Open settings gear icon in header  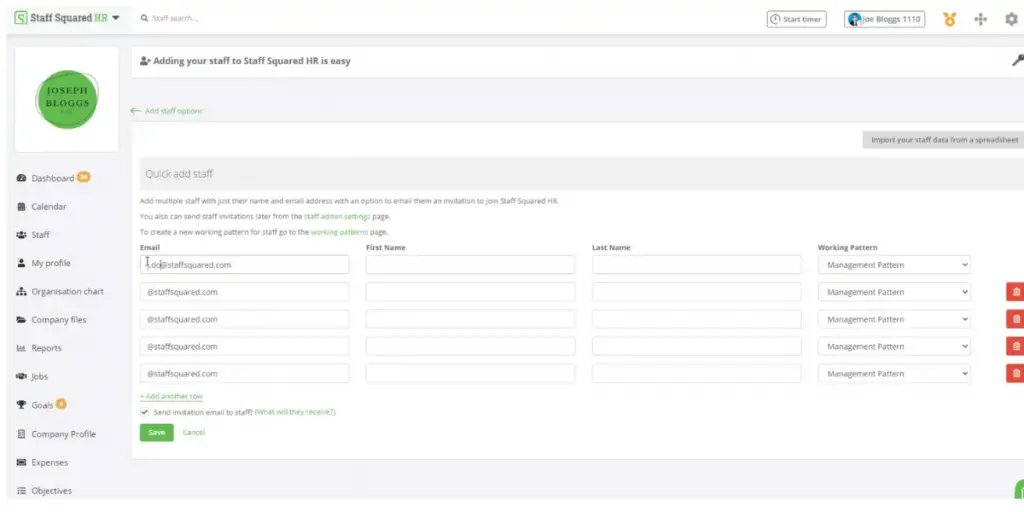tap(1011, 19)
